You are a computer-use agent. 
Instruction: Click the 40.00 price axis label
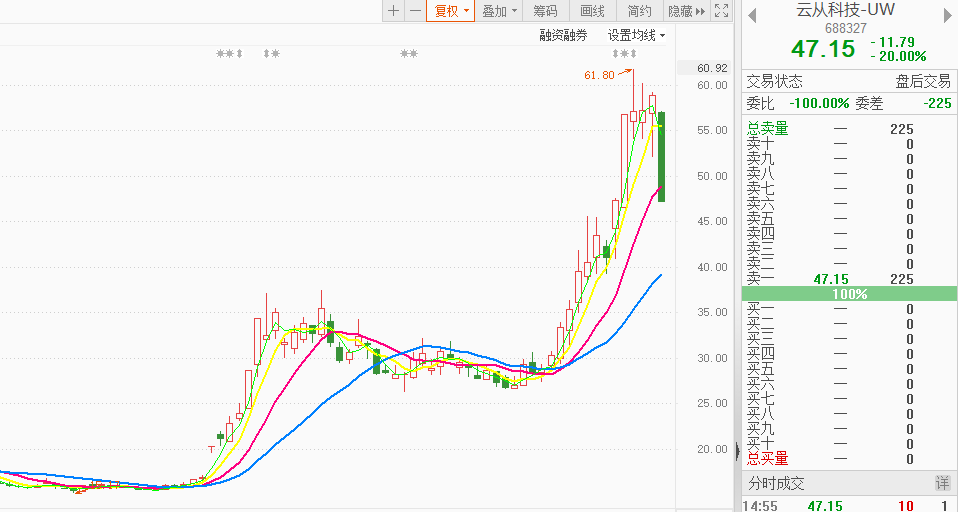(x=712, y=267)
